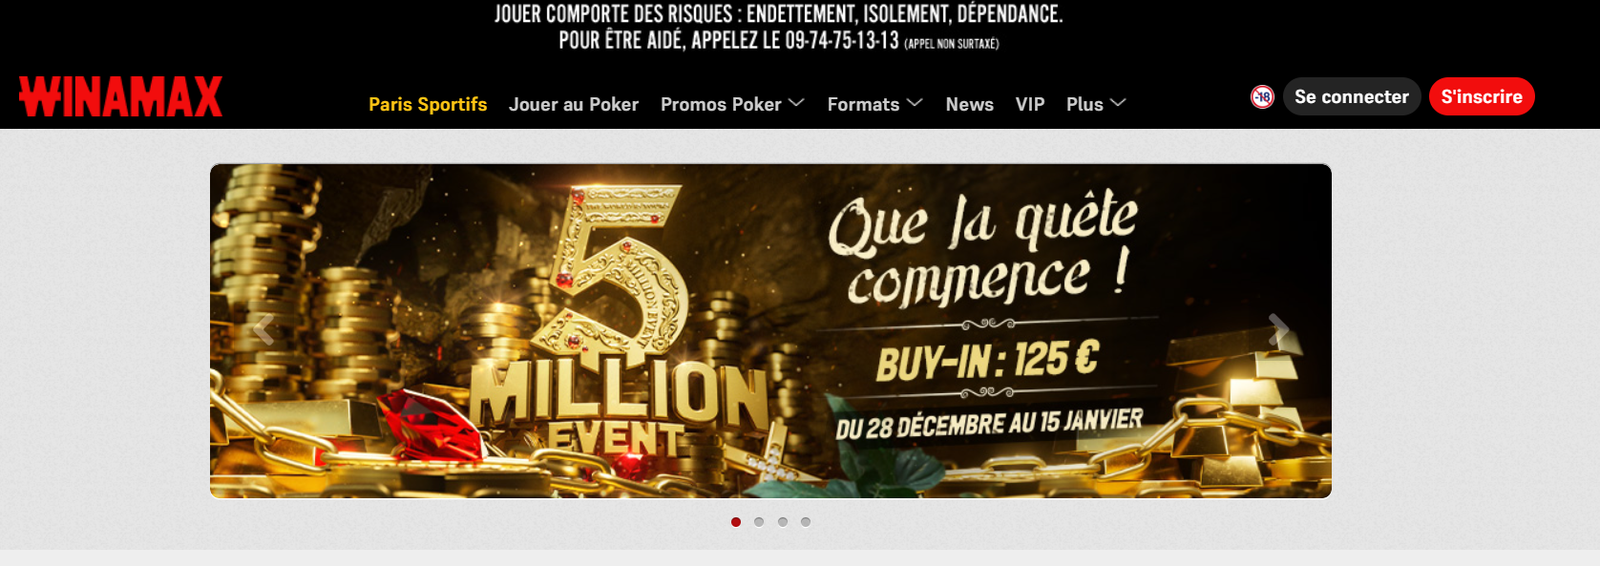Click the helpline number 09-74-75-13-13

click(x=842, y=41)
